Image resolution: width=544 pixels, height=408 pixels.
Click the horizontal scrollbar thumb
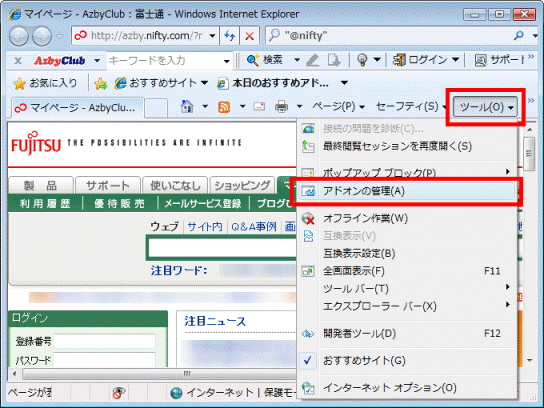[x=187, y=374]
